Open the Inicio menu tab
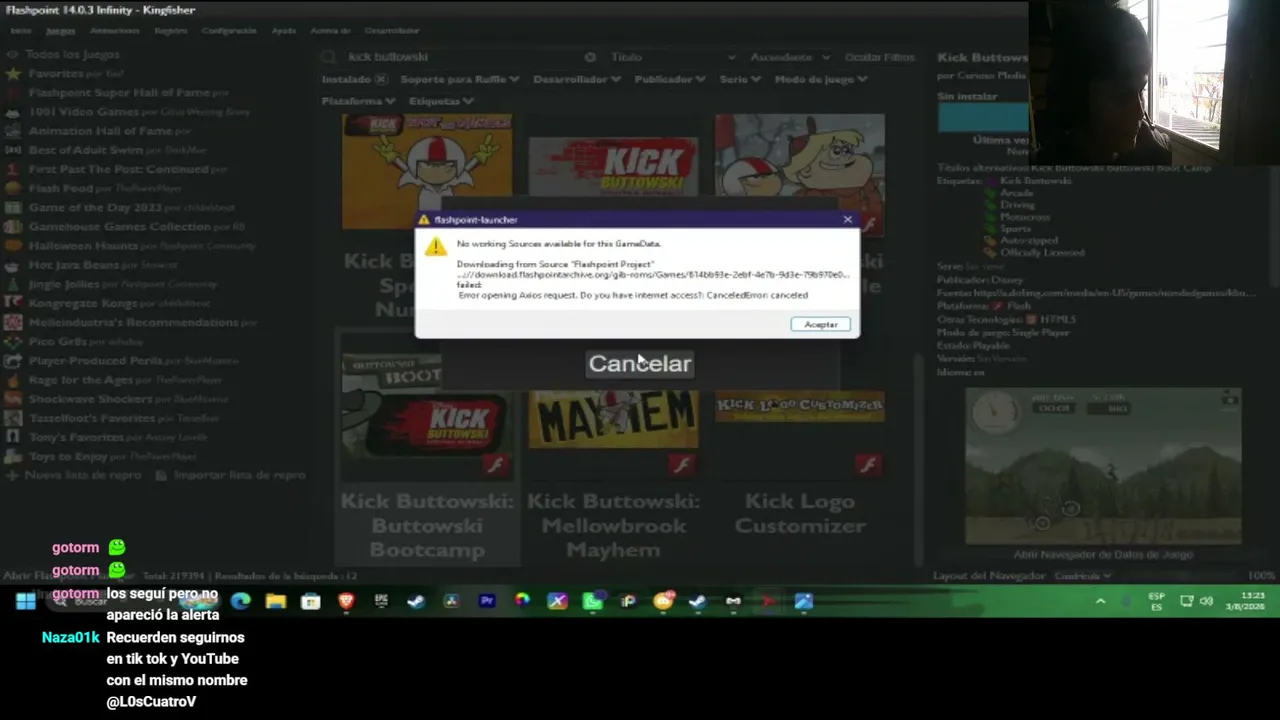Screen dimensions: 1280x720 point(21,31)
